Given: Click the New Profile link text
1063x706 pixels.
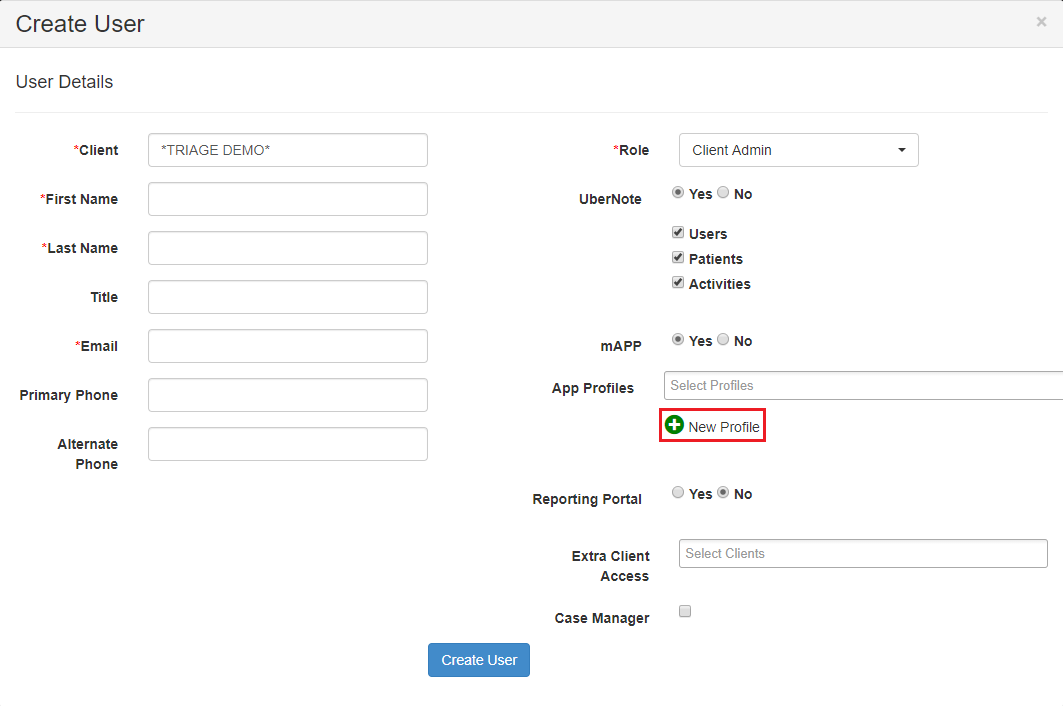Looking at the screenshot, I should click(723, 427).
